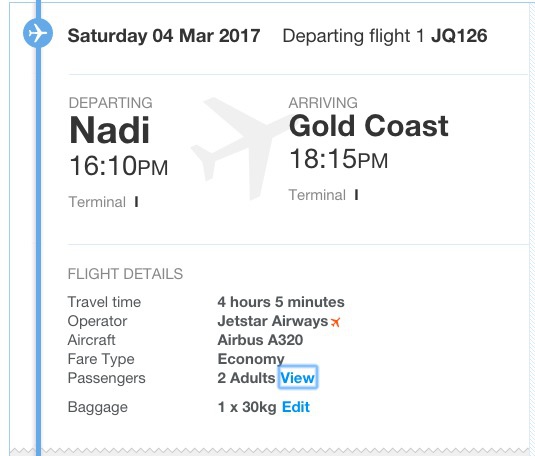Click the departing Terminal I label
The width and height of the screenshot is (535, 456).
103,202
